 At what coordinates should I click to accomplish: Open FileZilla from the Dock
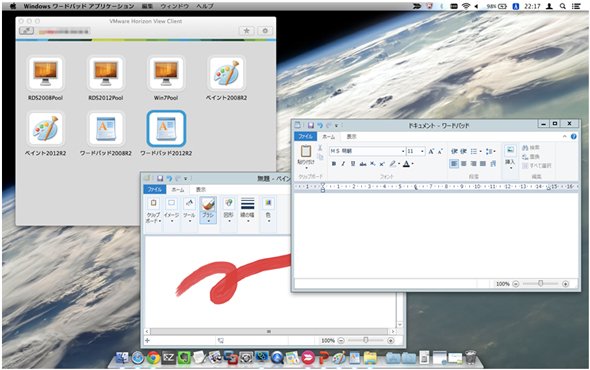169,358
